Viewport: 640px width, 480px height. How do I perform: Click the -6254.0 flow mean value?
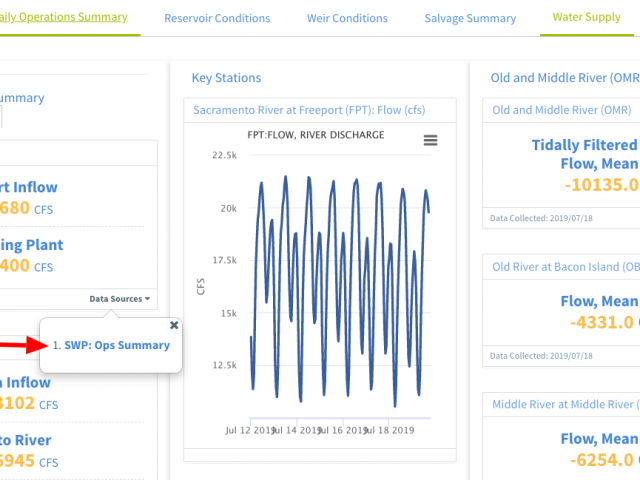(602, 460)
